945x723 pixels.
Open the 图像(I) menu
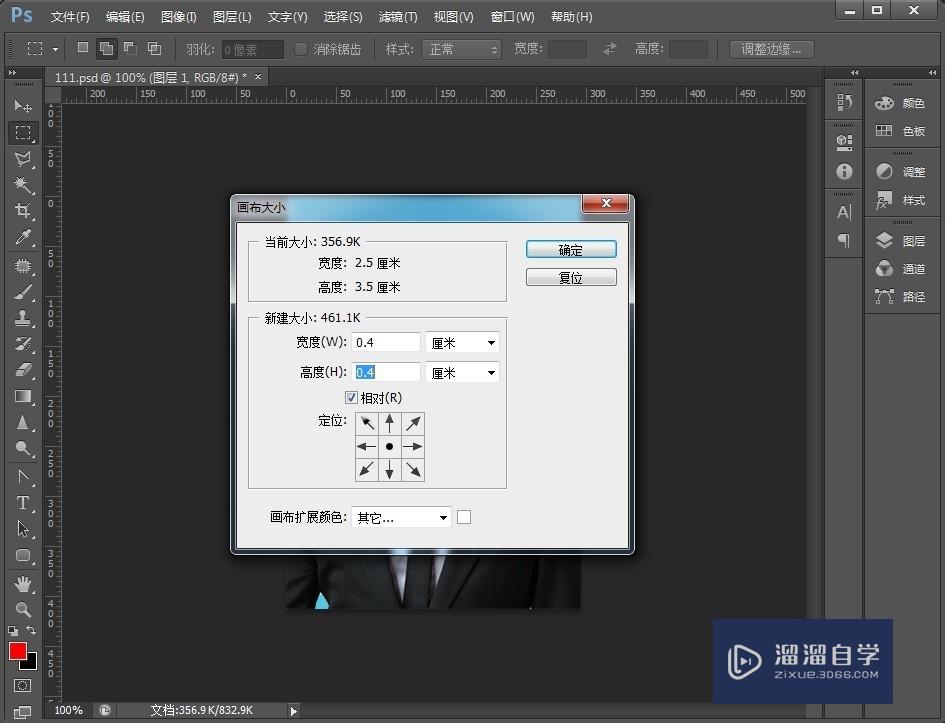pos(179,17)
